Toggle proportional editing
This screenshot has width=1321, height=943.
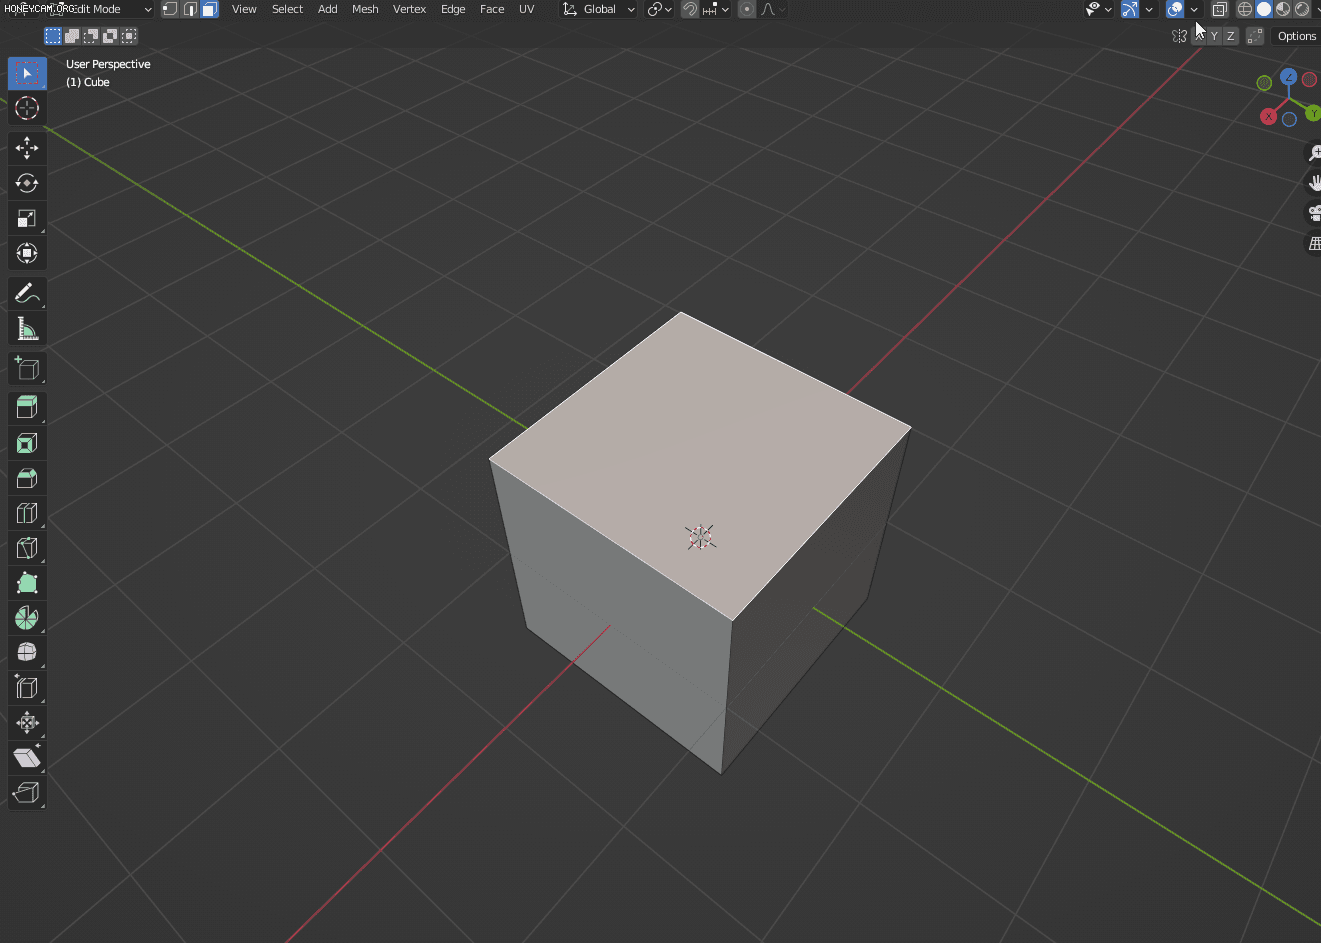747,9
